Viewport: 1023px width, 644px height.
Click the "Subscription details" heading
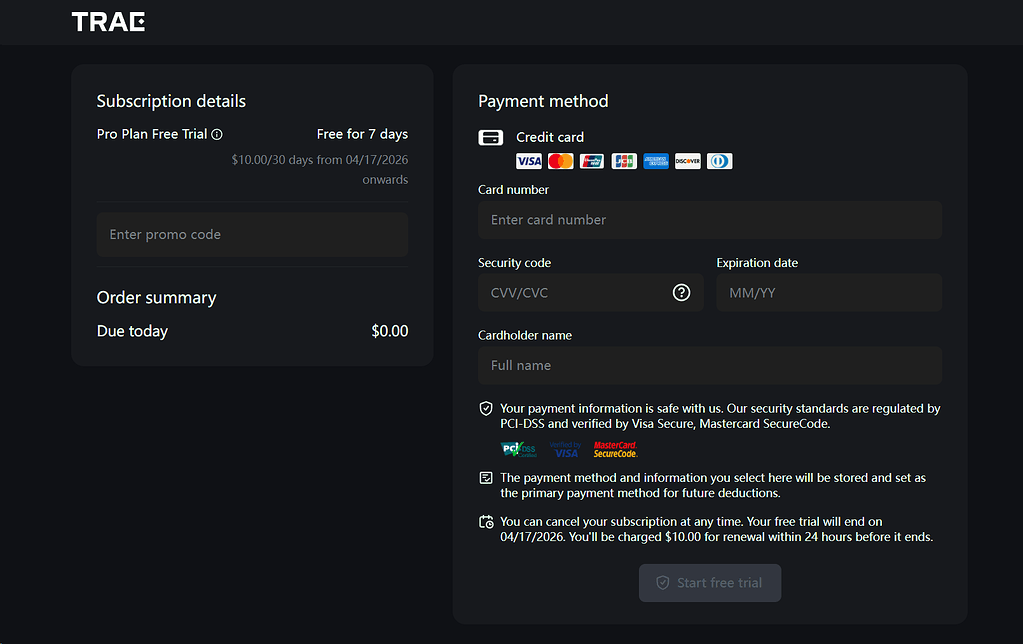pos(172,101)
